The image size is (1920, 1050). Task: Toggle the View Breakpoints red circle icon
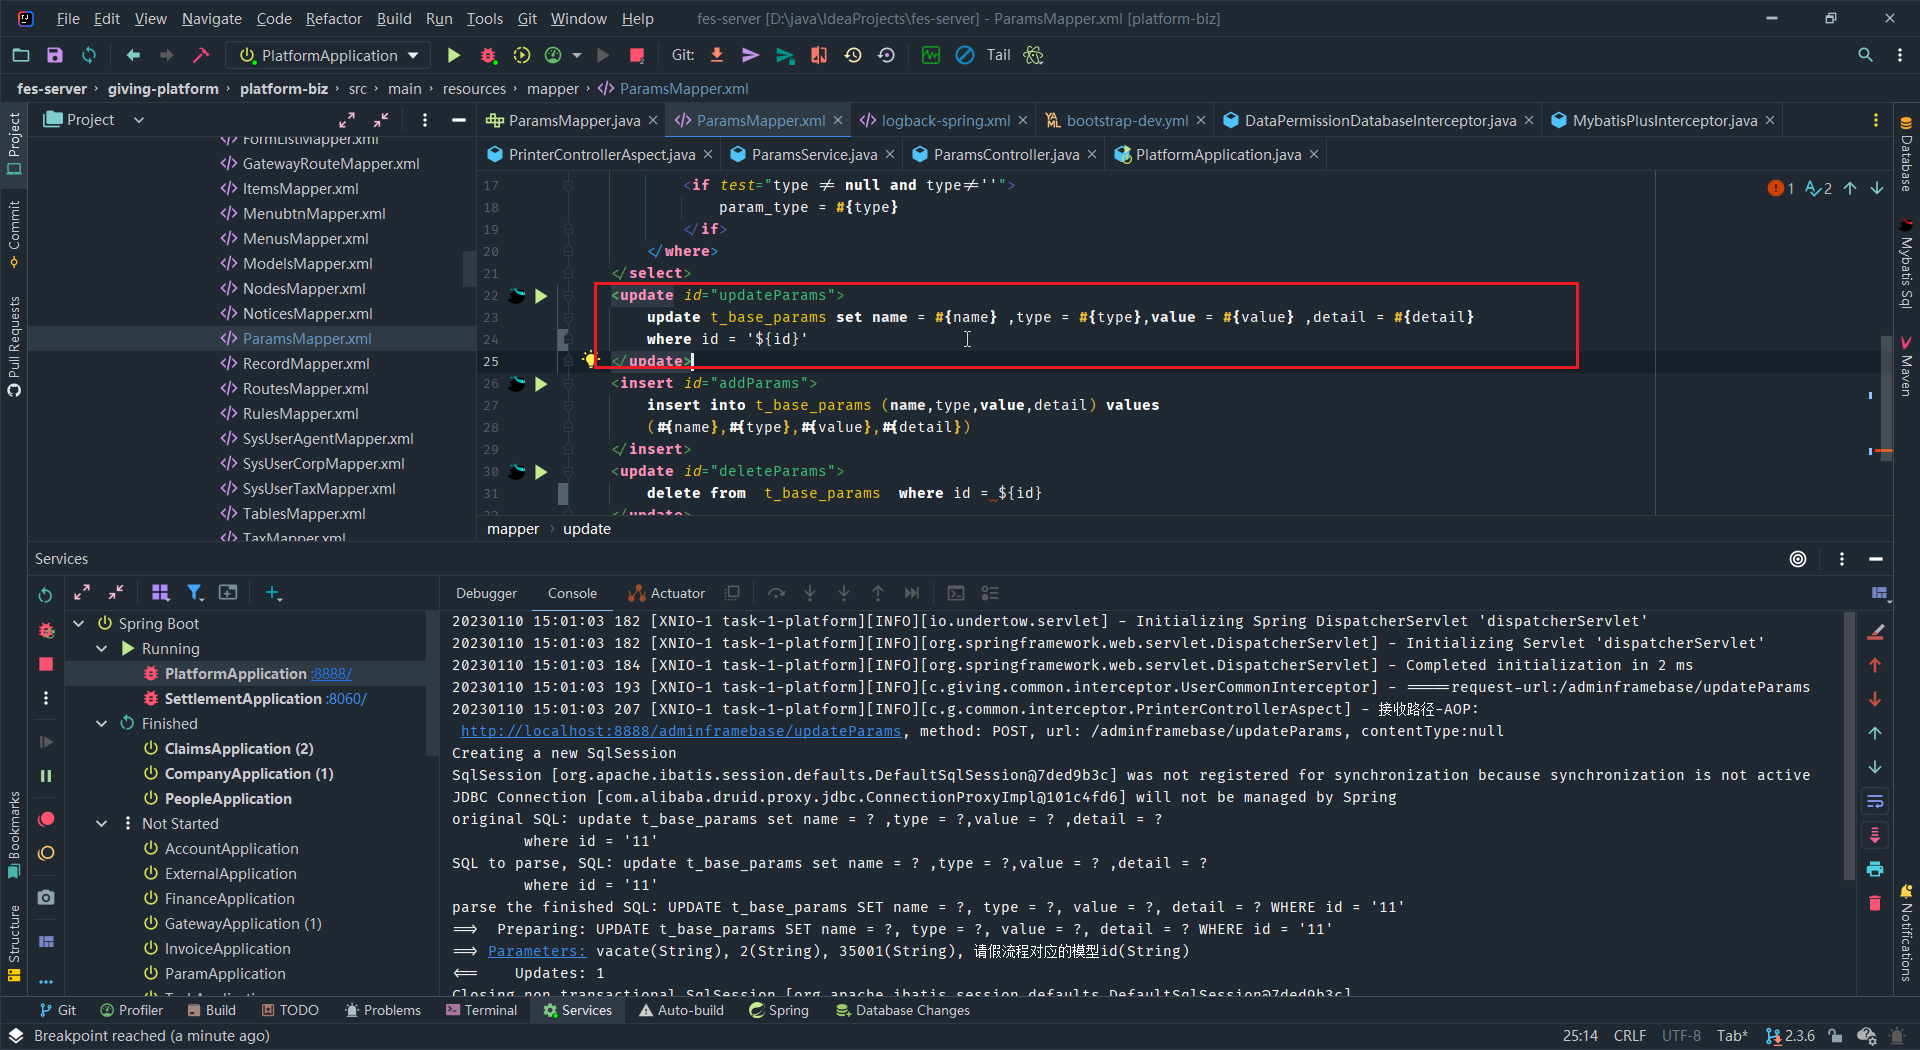click(46, 819)
